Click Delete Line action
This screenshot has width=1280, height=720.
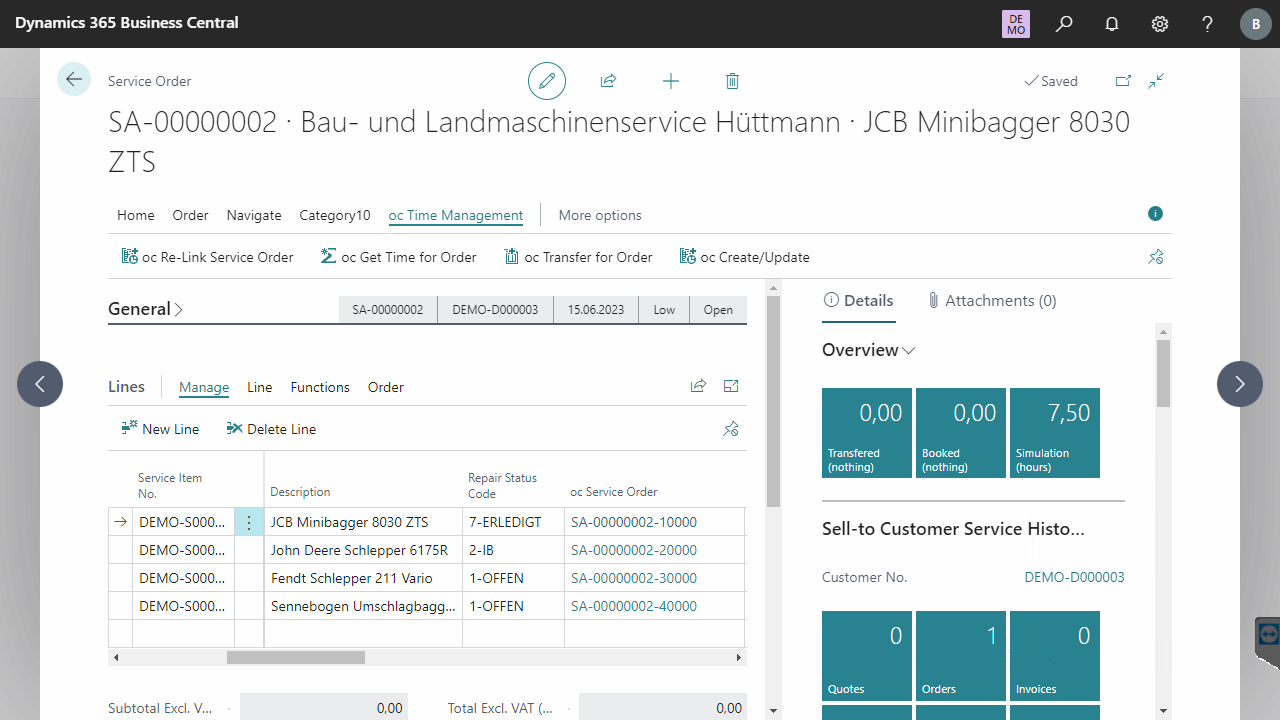click(x=271, y=429)
